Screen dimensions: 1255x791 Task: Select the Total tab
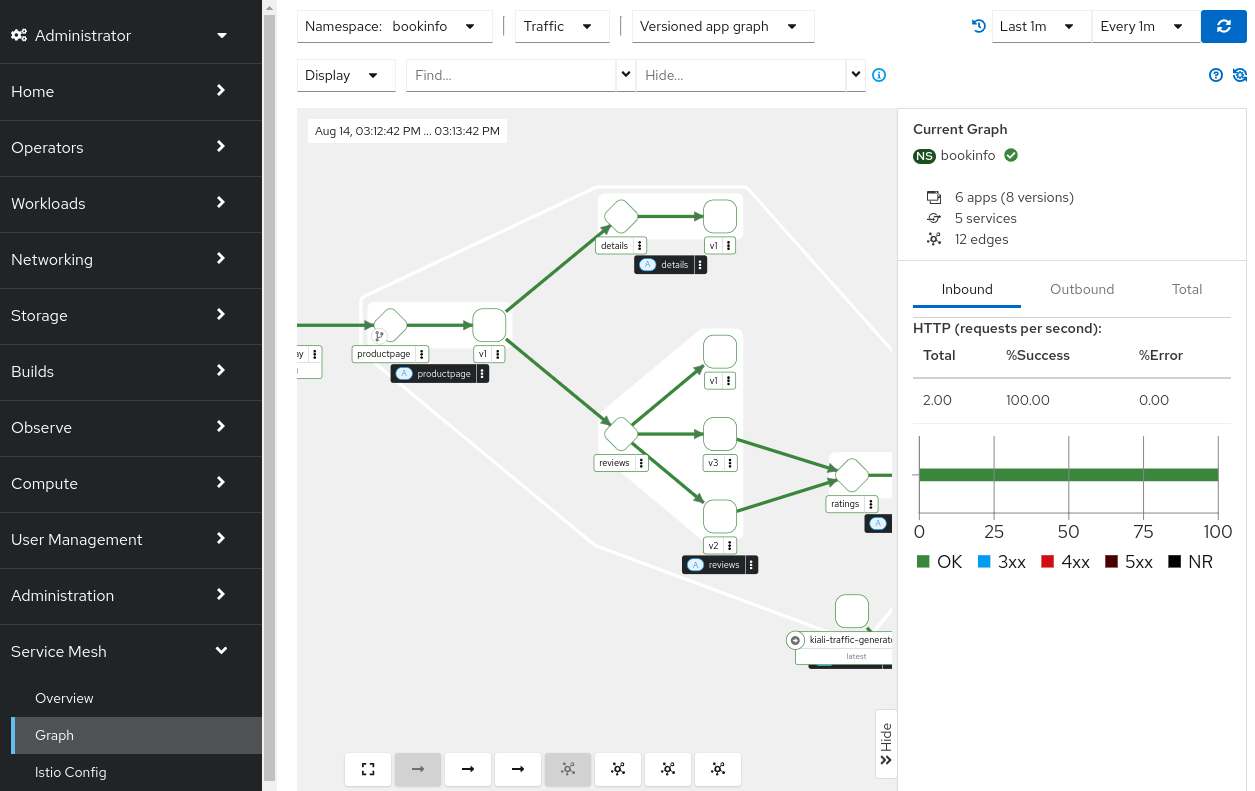[1186, 289]
